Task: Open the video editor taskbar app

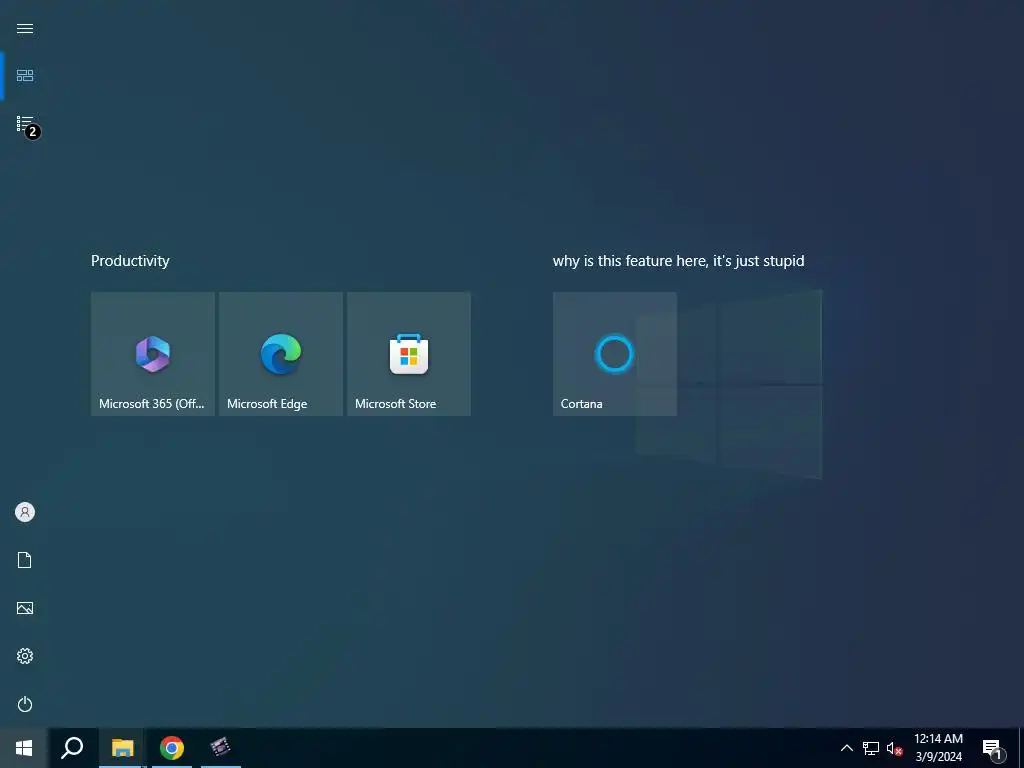Action: 221,748
